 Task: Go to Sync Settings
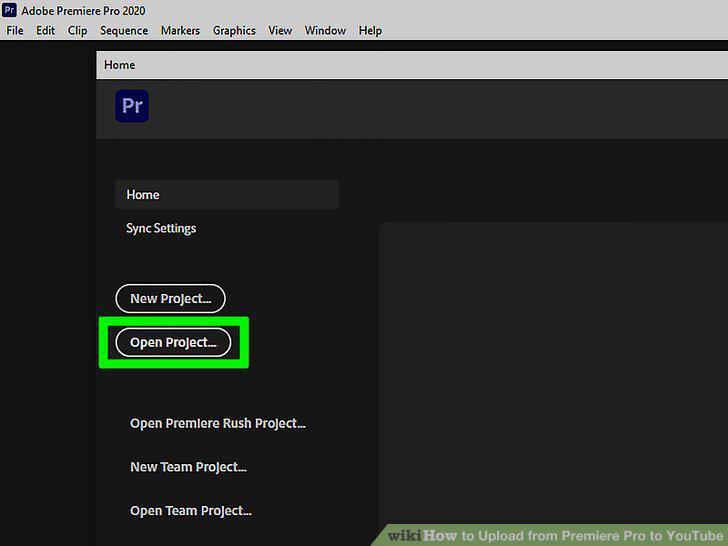[161, 228]
